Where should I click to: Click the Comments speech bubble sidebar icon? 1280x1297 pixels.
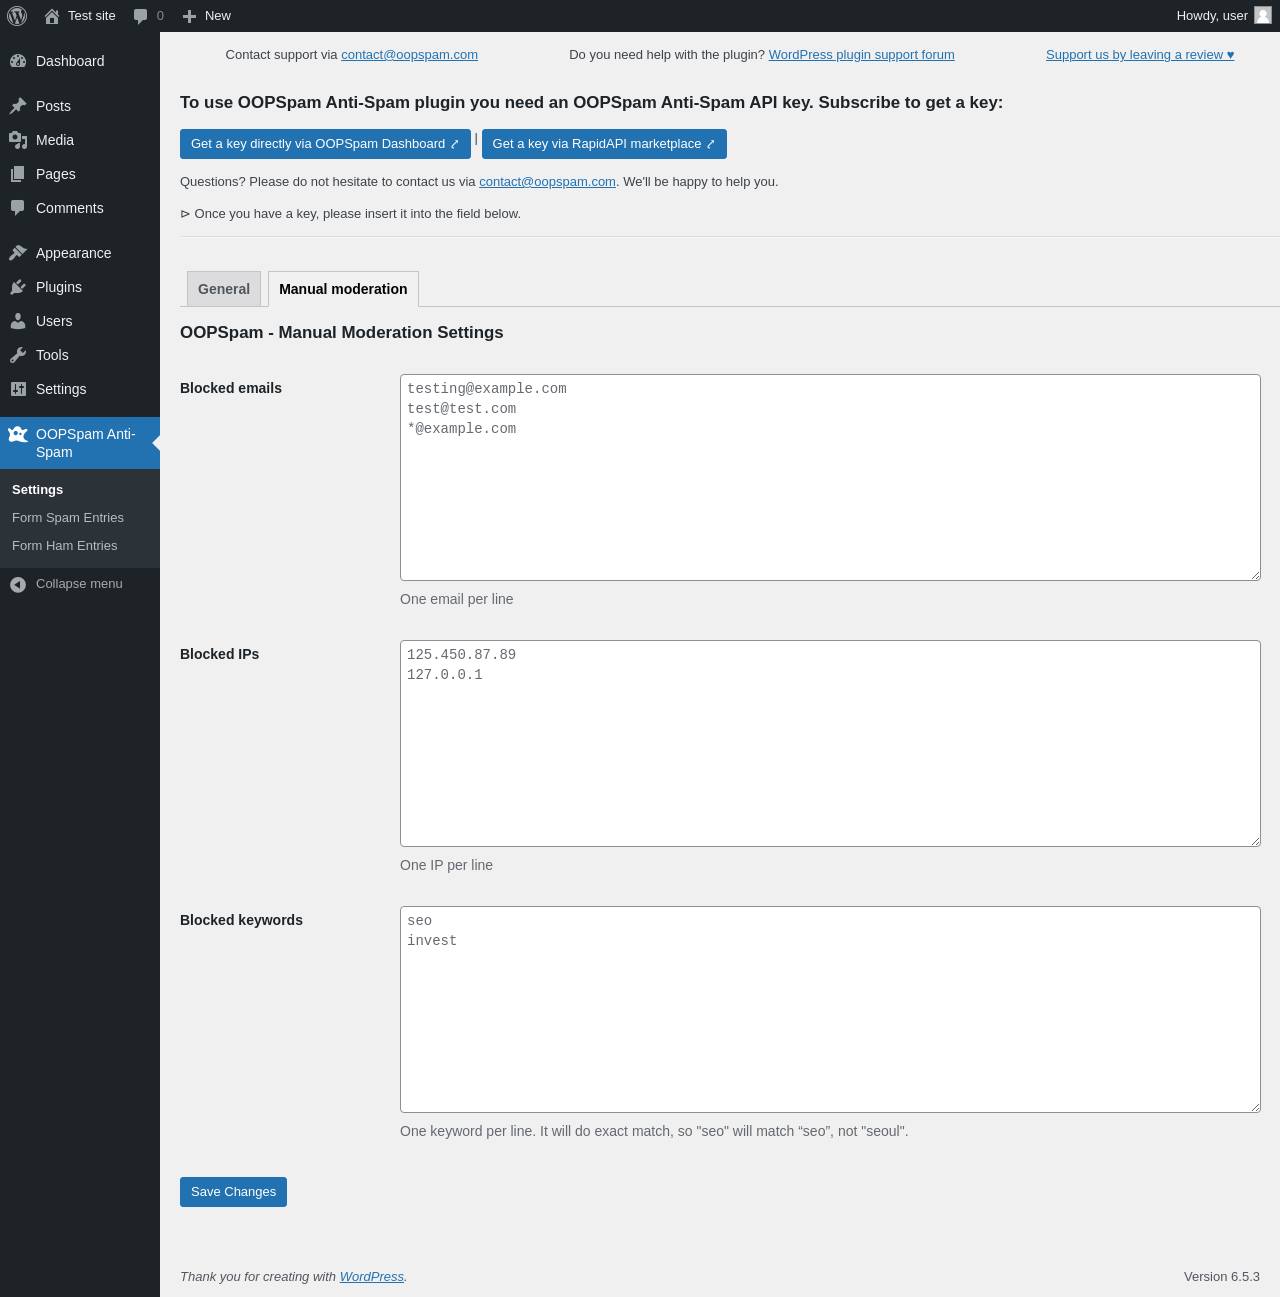pos(18,208)
